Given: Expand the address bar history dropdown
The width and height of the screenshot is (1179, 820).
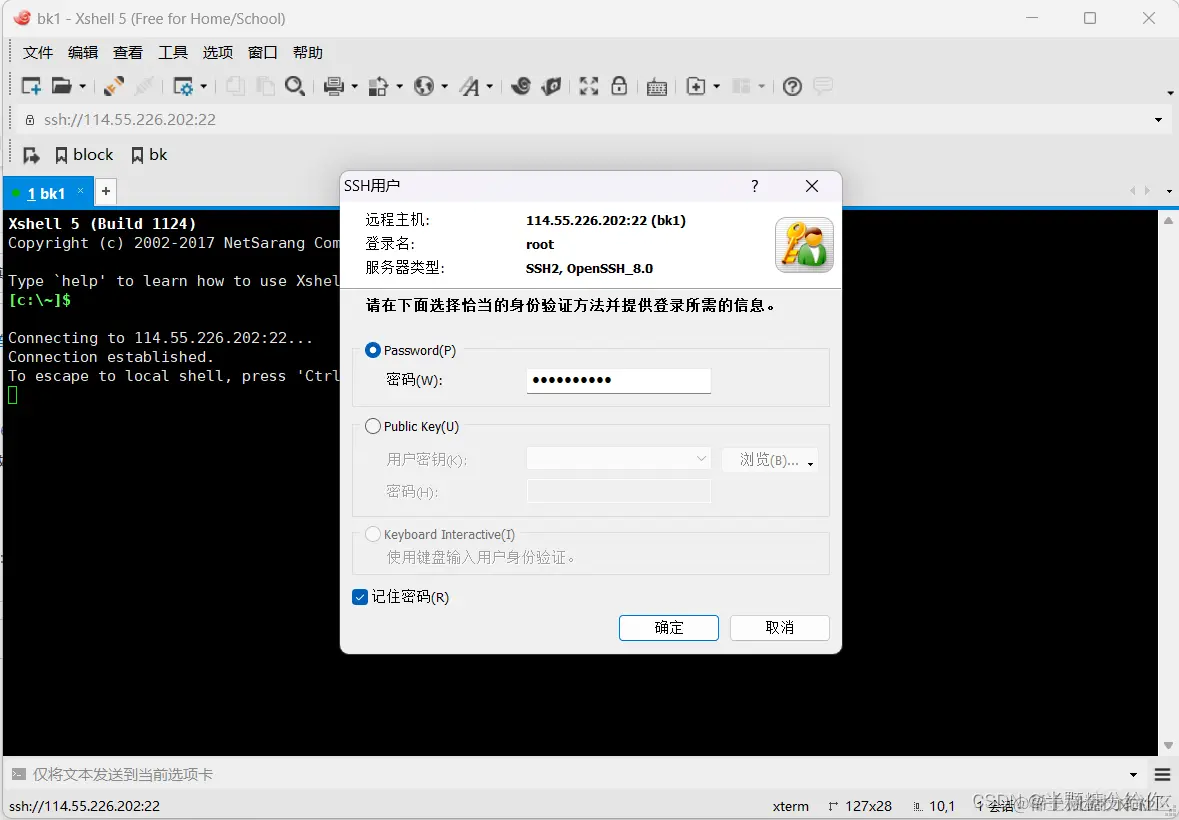Looking at the screenshot, I should point(1158,120).
